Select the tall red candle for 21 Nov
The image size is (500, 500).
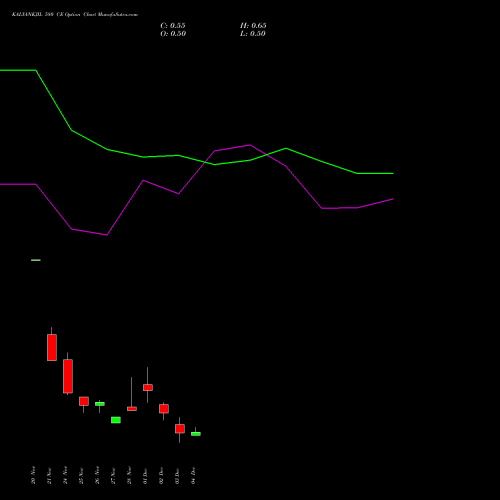(52, 347)
